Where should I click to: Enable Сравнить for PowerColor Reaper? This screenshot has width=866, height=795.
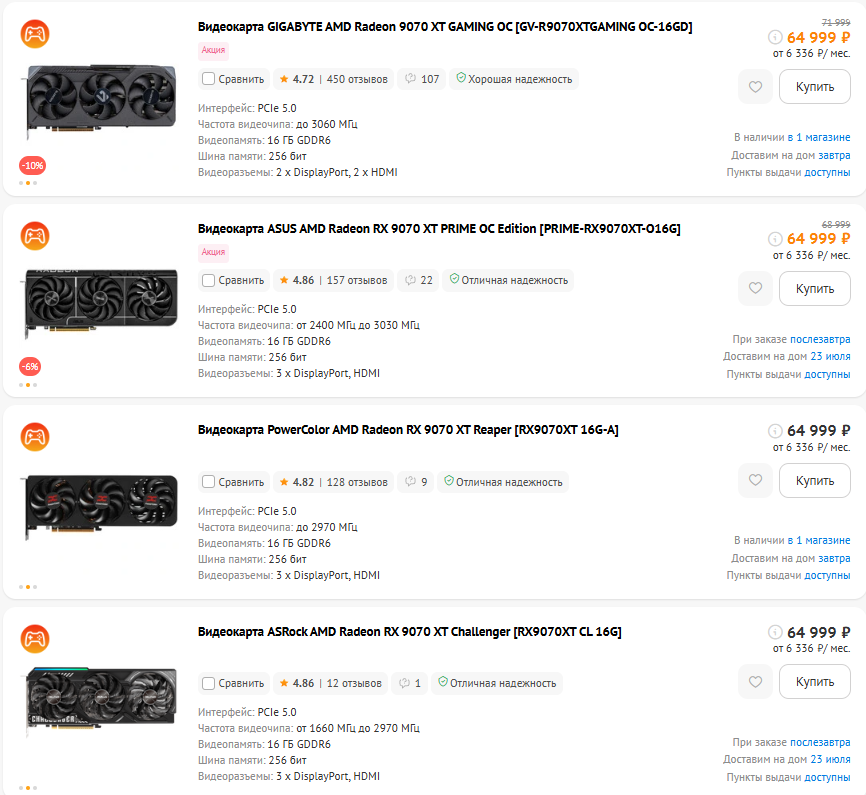coord(208,482)
